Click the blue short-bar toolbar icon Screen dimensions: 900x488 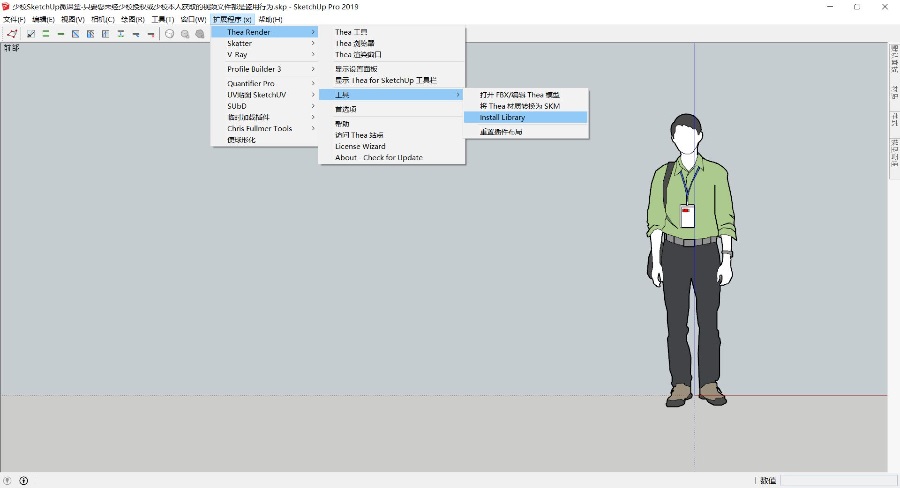pos(136,34)
